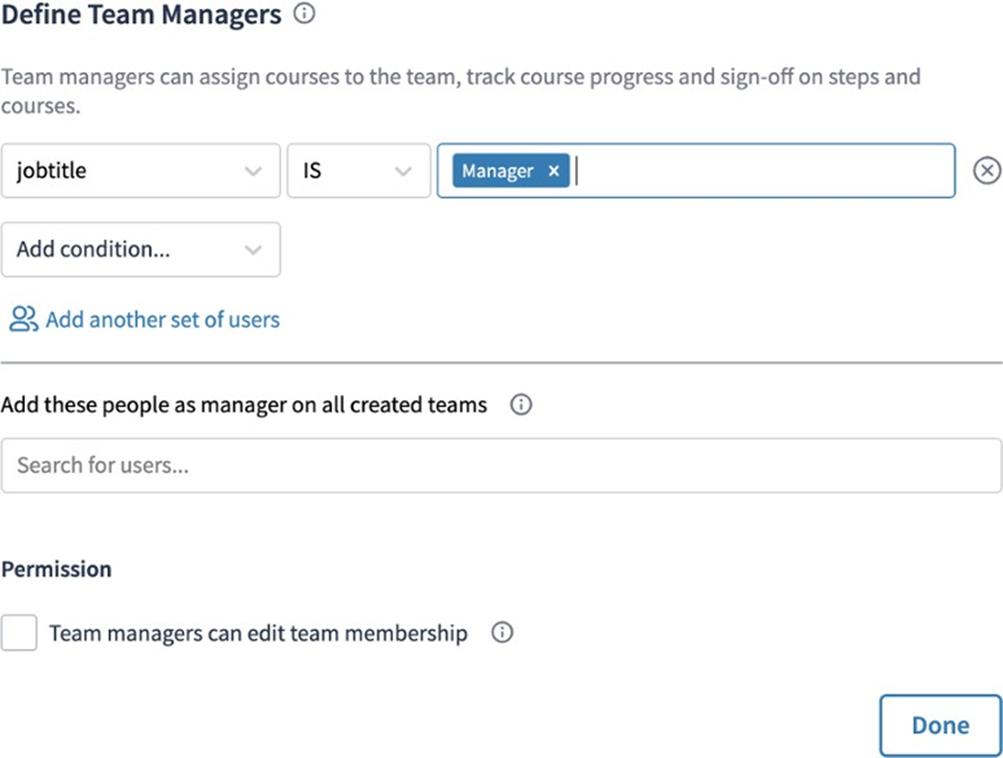Viewport: 1003px width, 758px height.
Task: Click 'Add these people as manager' label
Action: pos(244,405)
